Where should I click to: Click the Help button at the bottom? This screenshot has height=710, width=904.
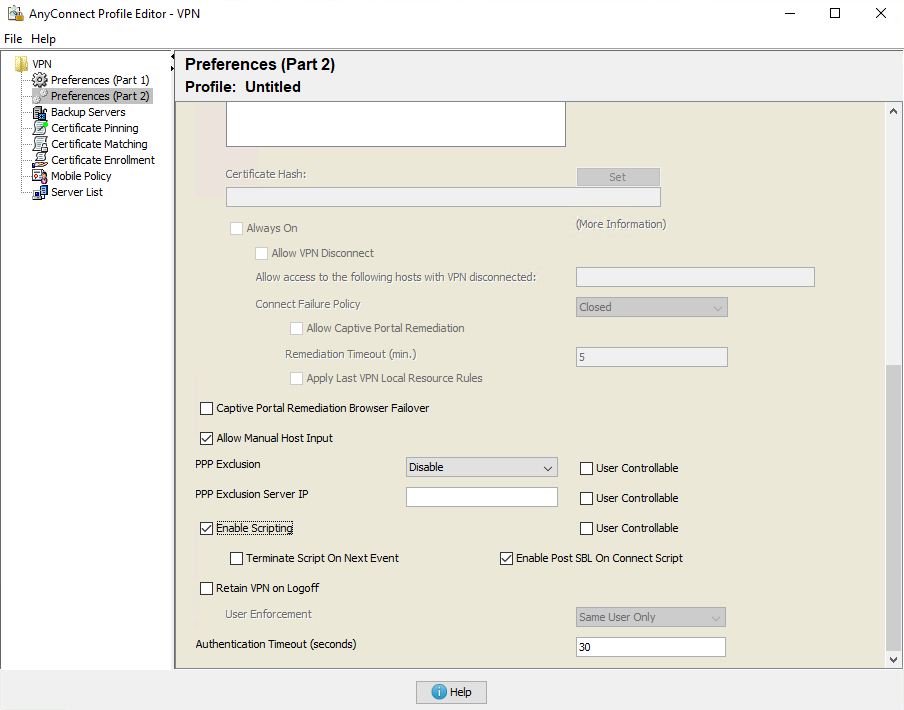pyautogui.click(x=451, y=692)
